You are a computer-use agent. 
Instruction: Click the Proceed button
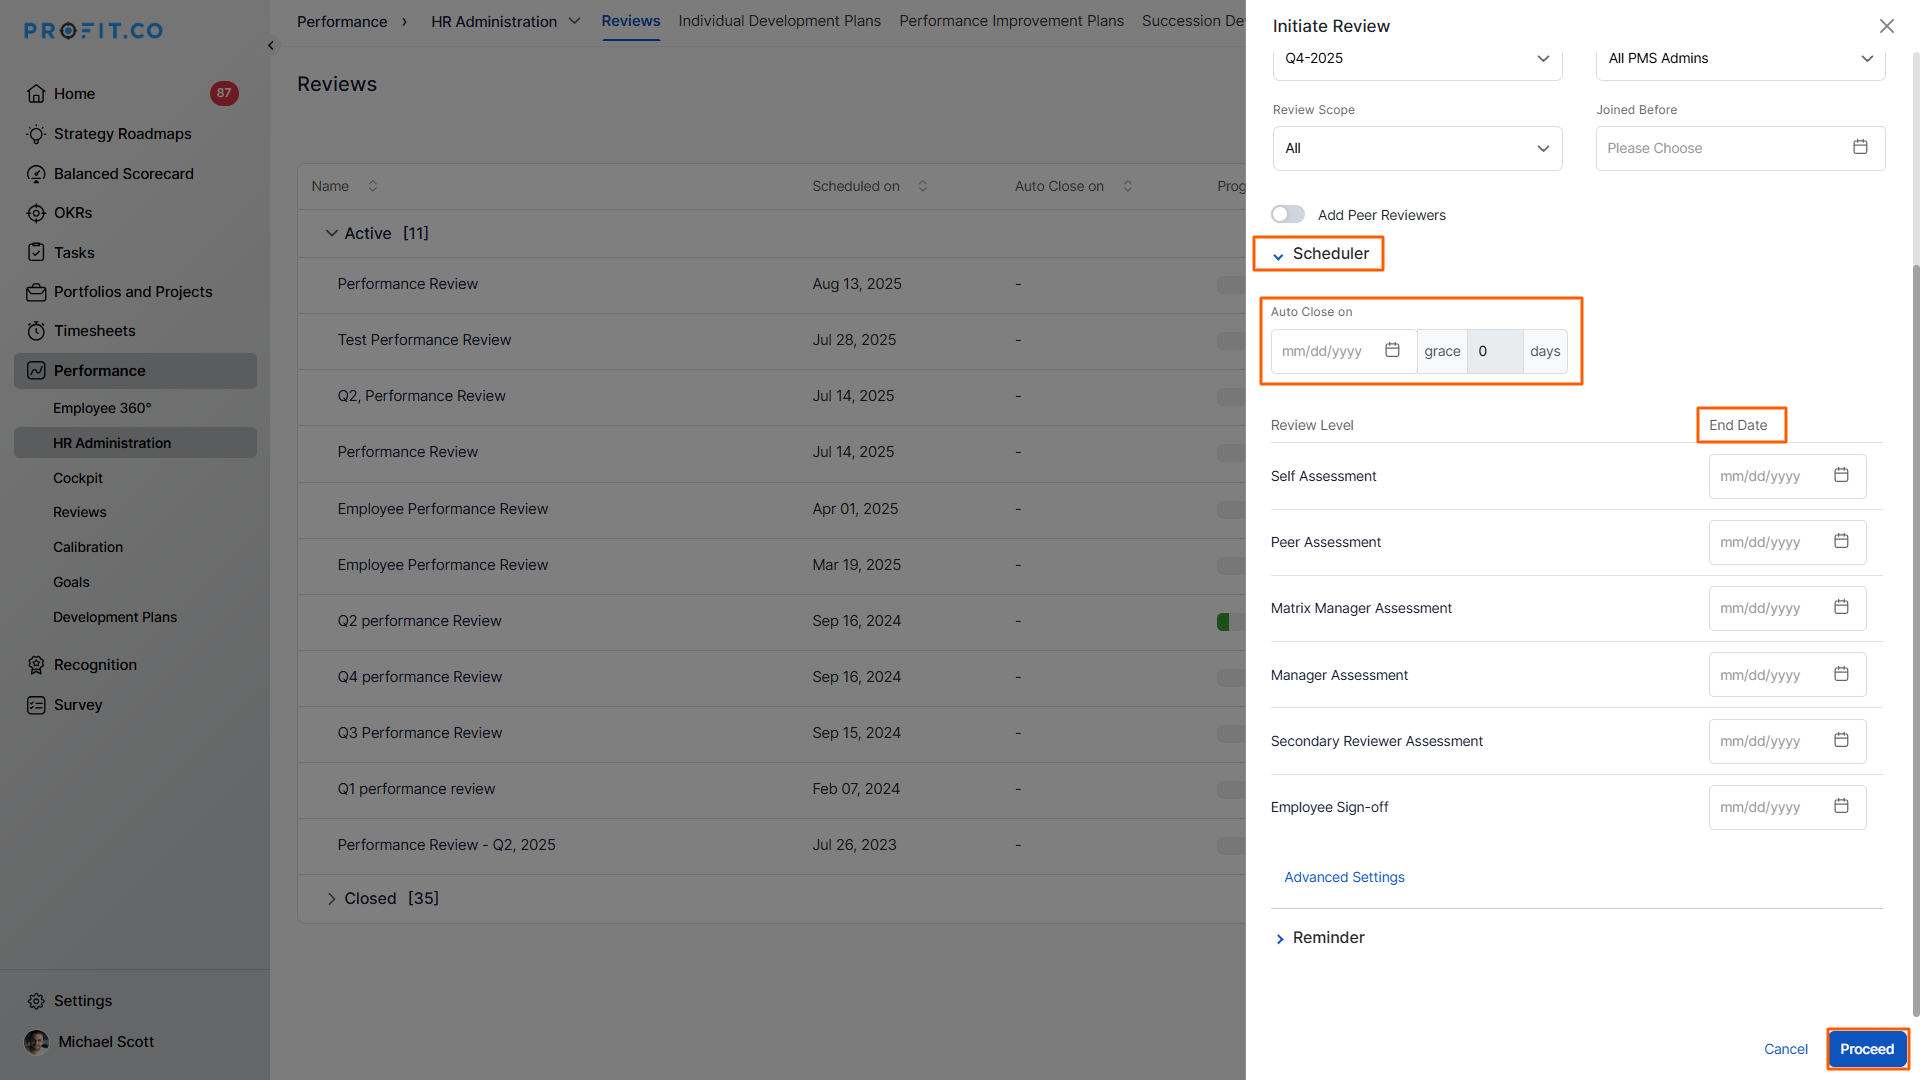[x=1866, y=1049]
